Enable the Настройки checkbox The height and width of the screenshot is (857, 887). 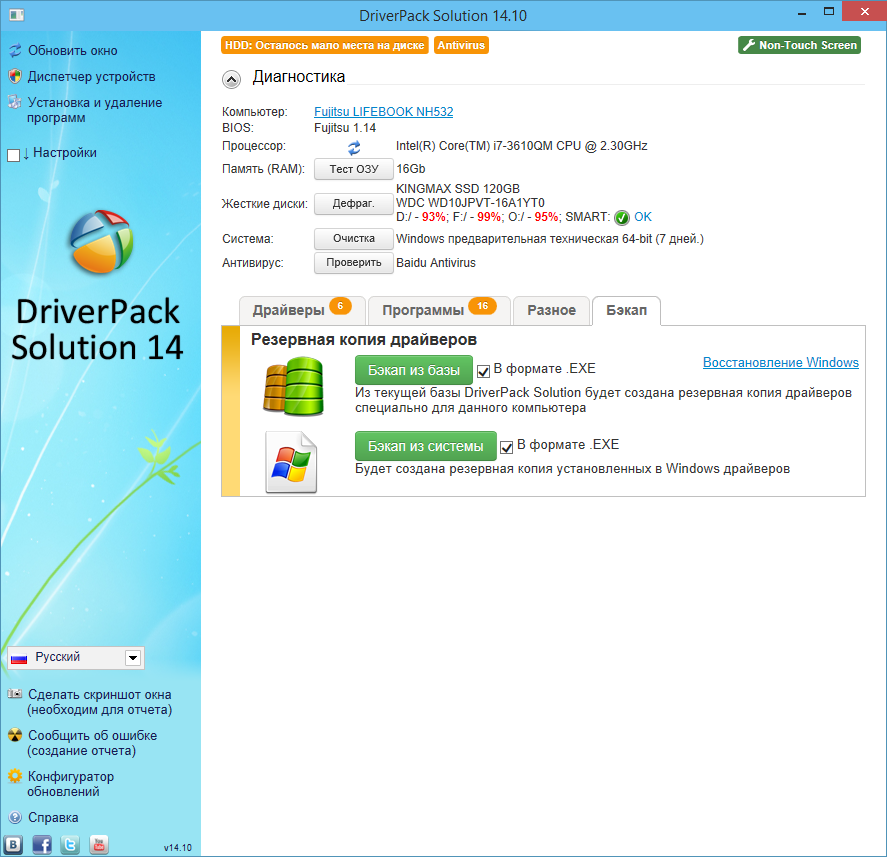coord(12,153)
